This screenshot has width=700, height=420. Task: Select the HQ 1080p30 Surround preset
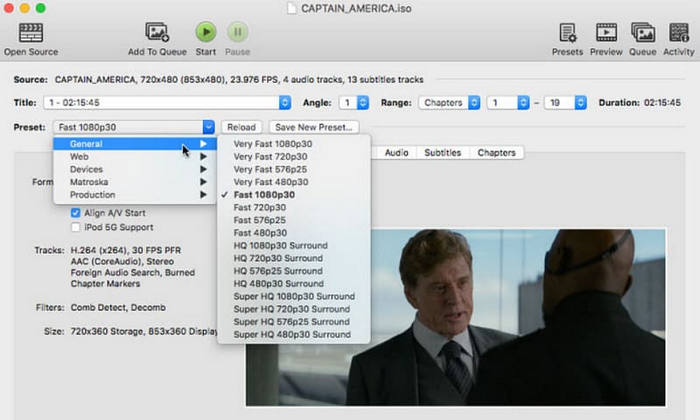[294, 245]
